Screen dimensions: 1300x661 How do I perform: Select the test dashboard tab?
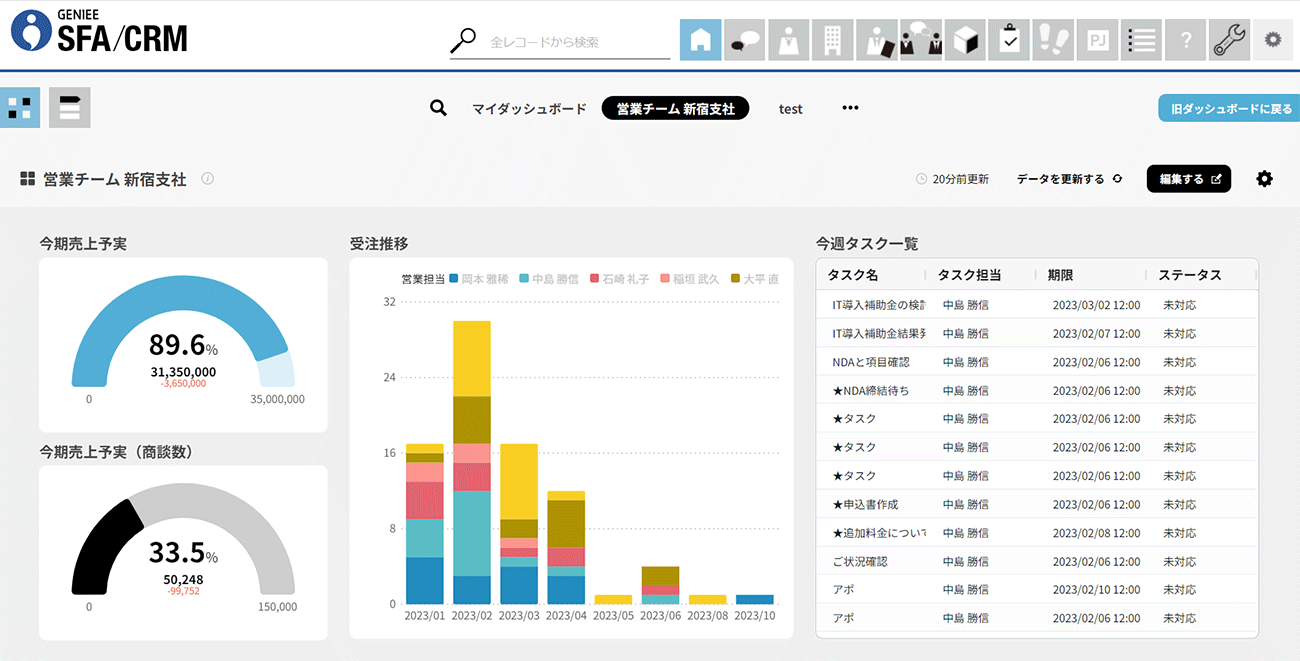(790, 108)
